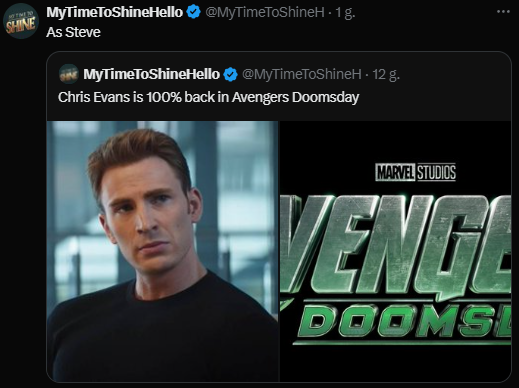This screenshot has height=388, width=519.
Task: Open MyTimeToShineHello display name on main tweet
Action: coord(114,12)
